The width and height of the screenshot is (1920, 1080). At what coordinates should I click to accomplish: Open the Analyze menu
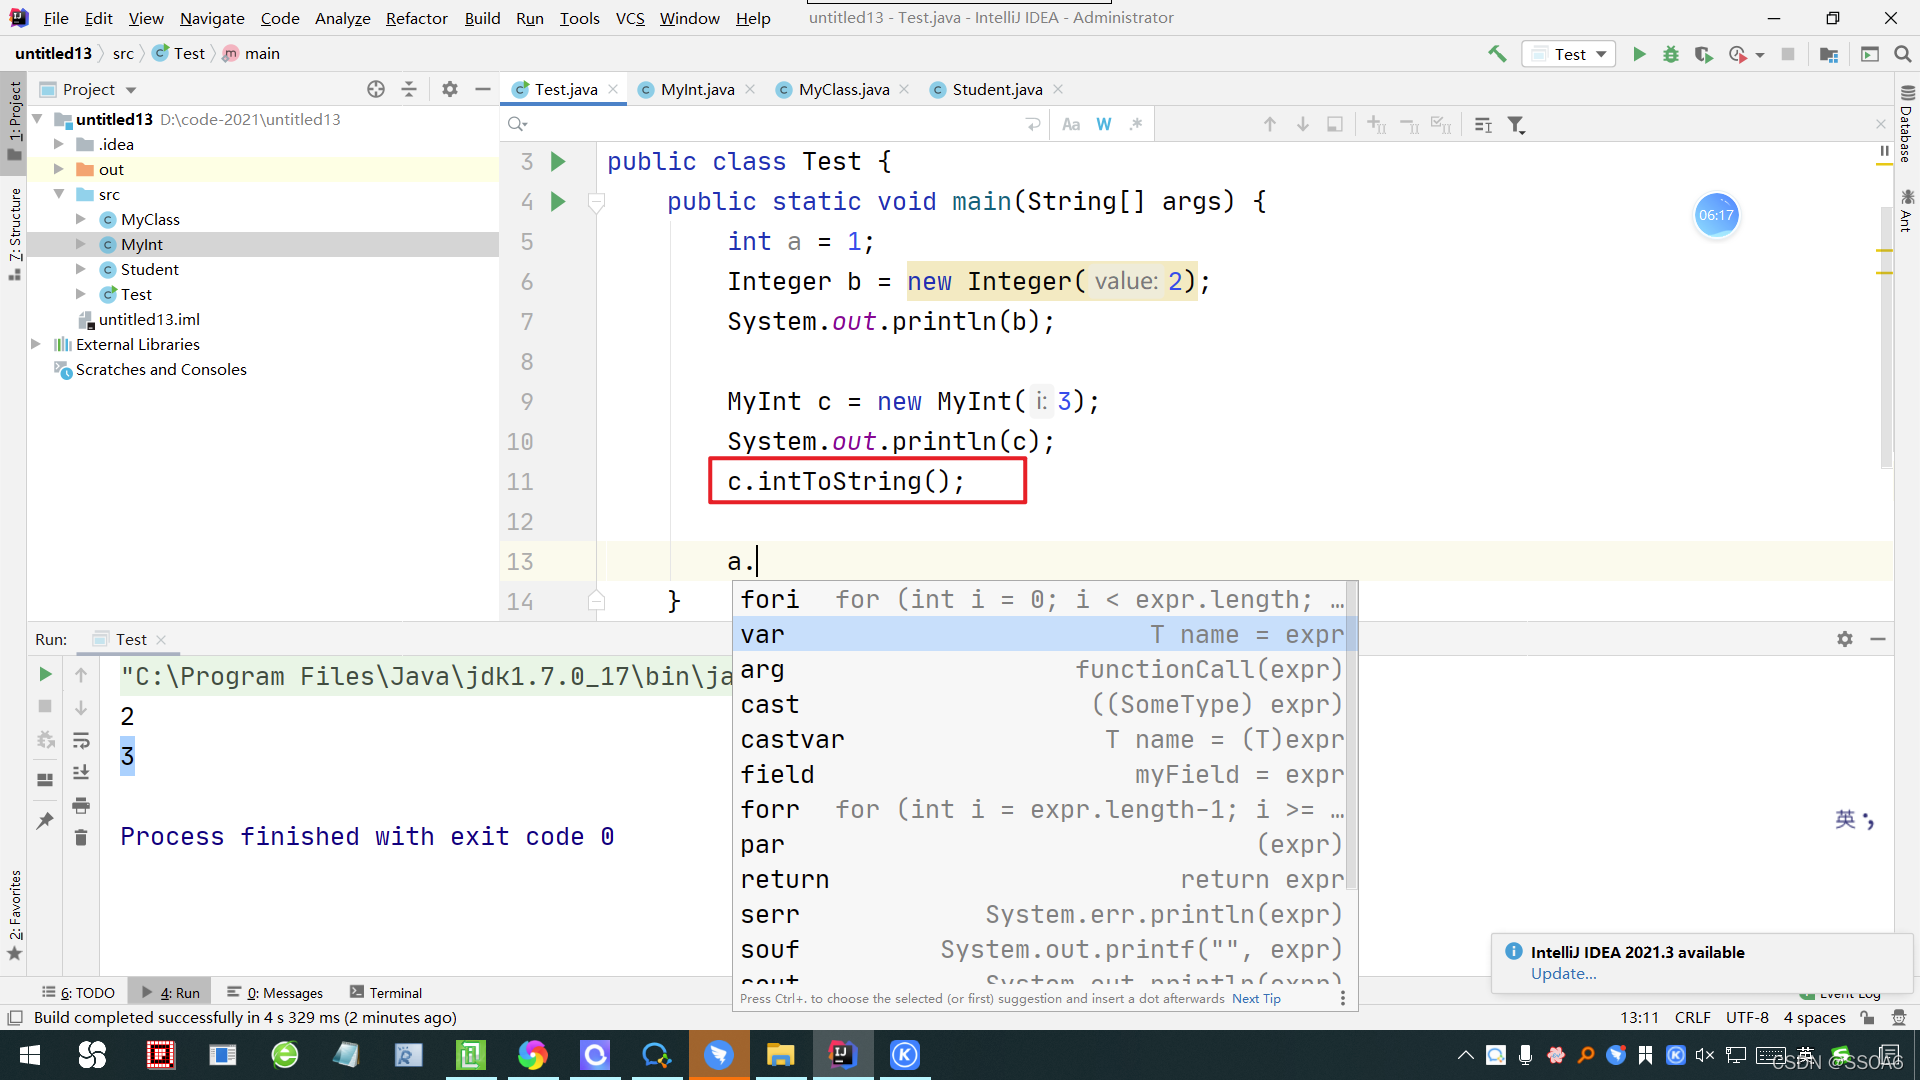coord(342,18)
